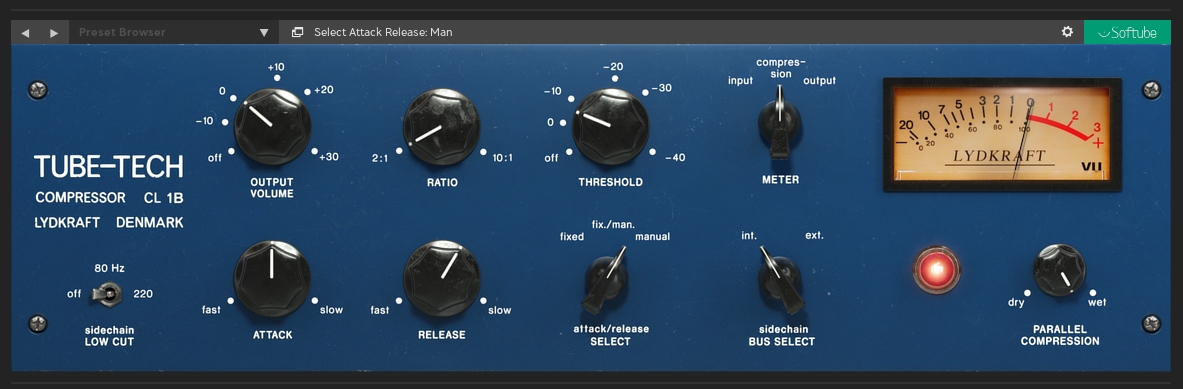Click the VU gain reduction meter
This screenshot has height=389, width=1183.
coord(1002,134)
